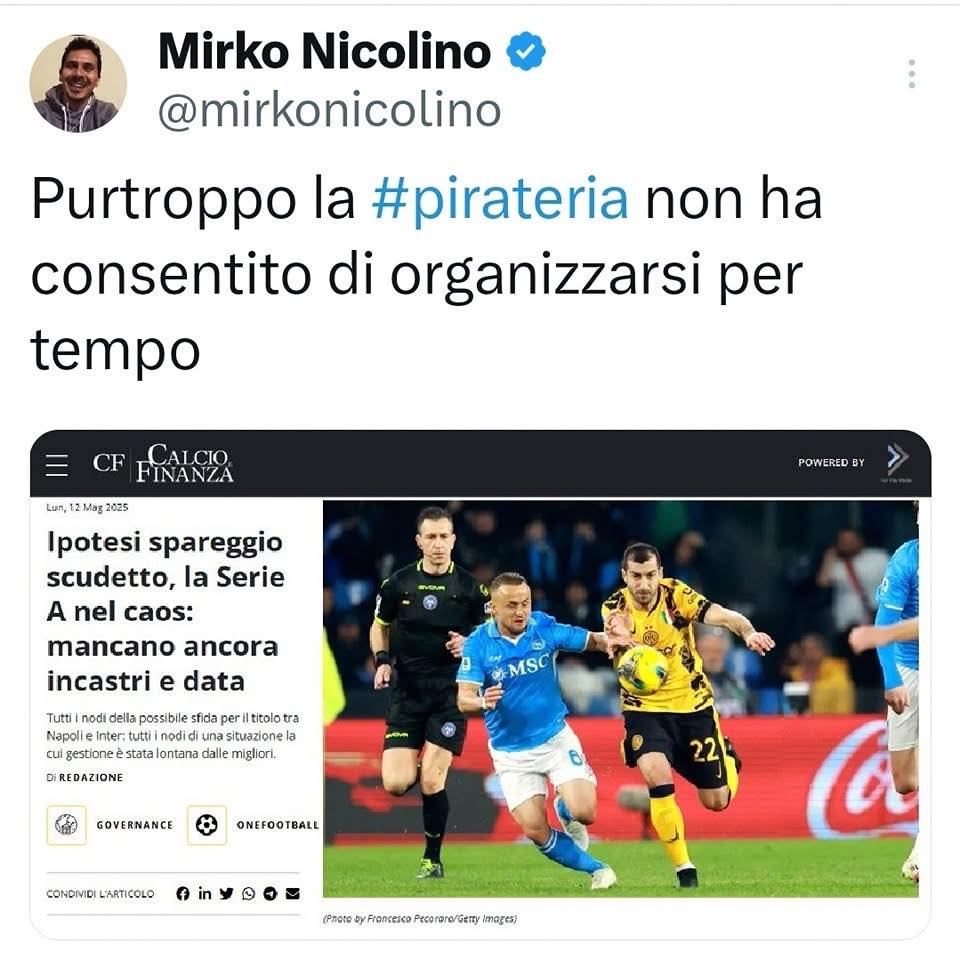Select the OneFootball category tag
Screen dimensions: 960x960
pyautogui.click(x=253, y=825)
